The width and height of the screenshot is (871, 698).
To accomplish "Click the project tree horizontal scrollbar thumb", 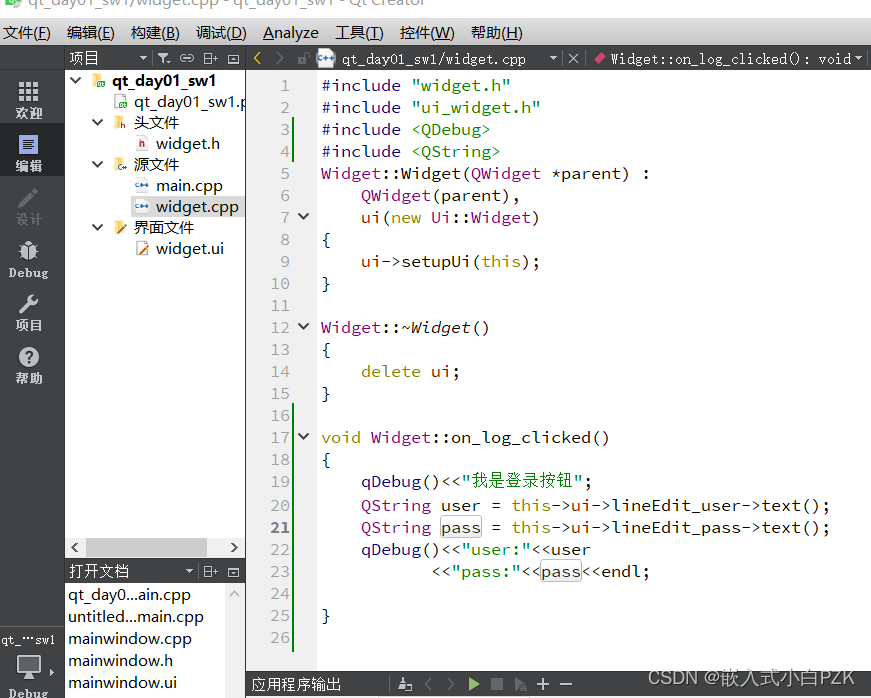I will coord(146,548).
